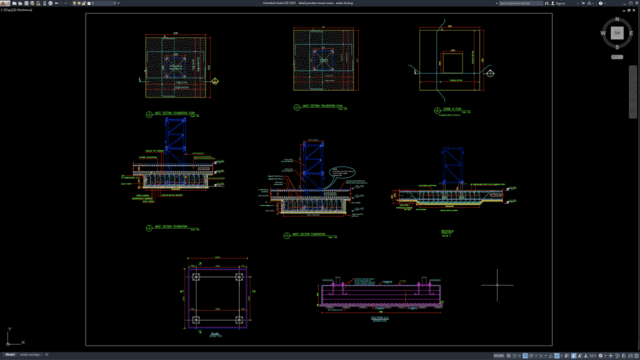Click Isolate Objects icon in status bar

point(617,356)
